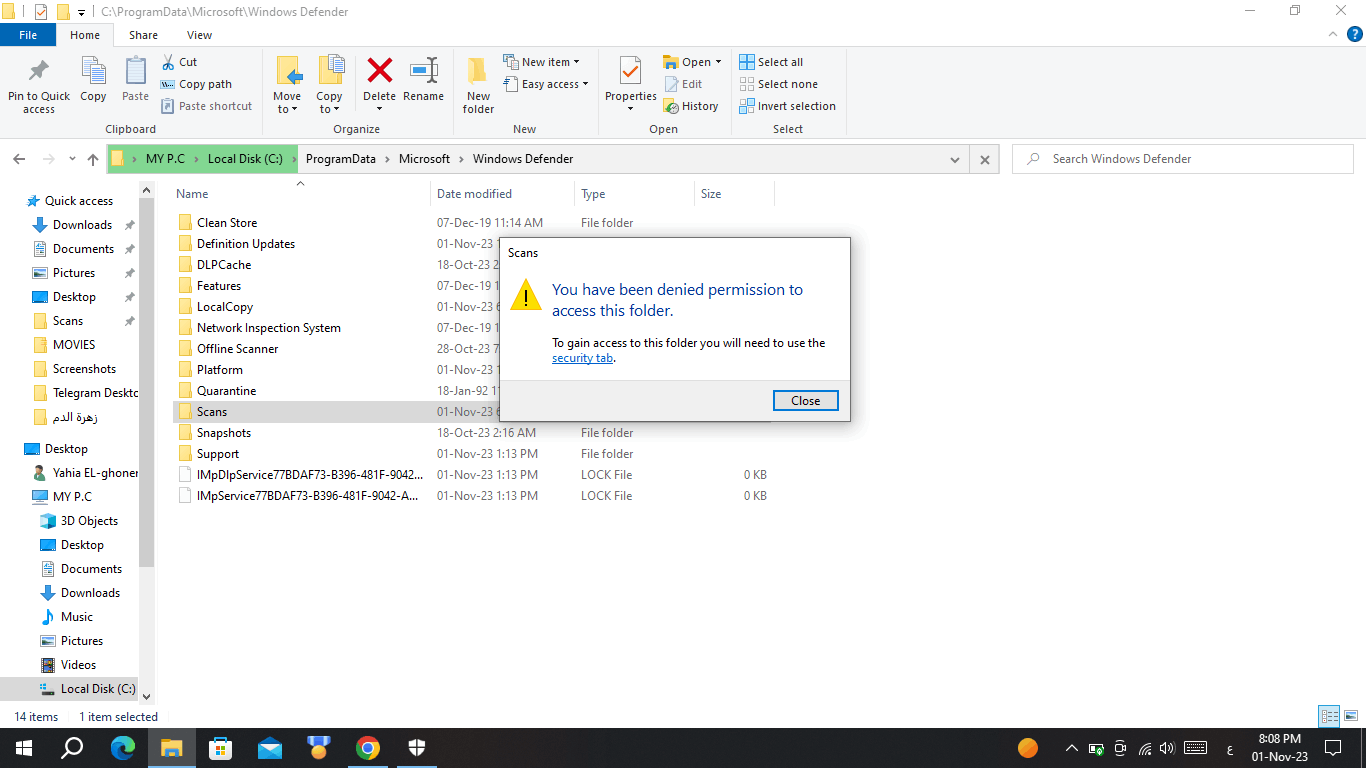Viewport: 1366px width, 768px height.
Task: Open the Recent locations dropdown arrow
Action: coord(72,159)
